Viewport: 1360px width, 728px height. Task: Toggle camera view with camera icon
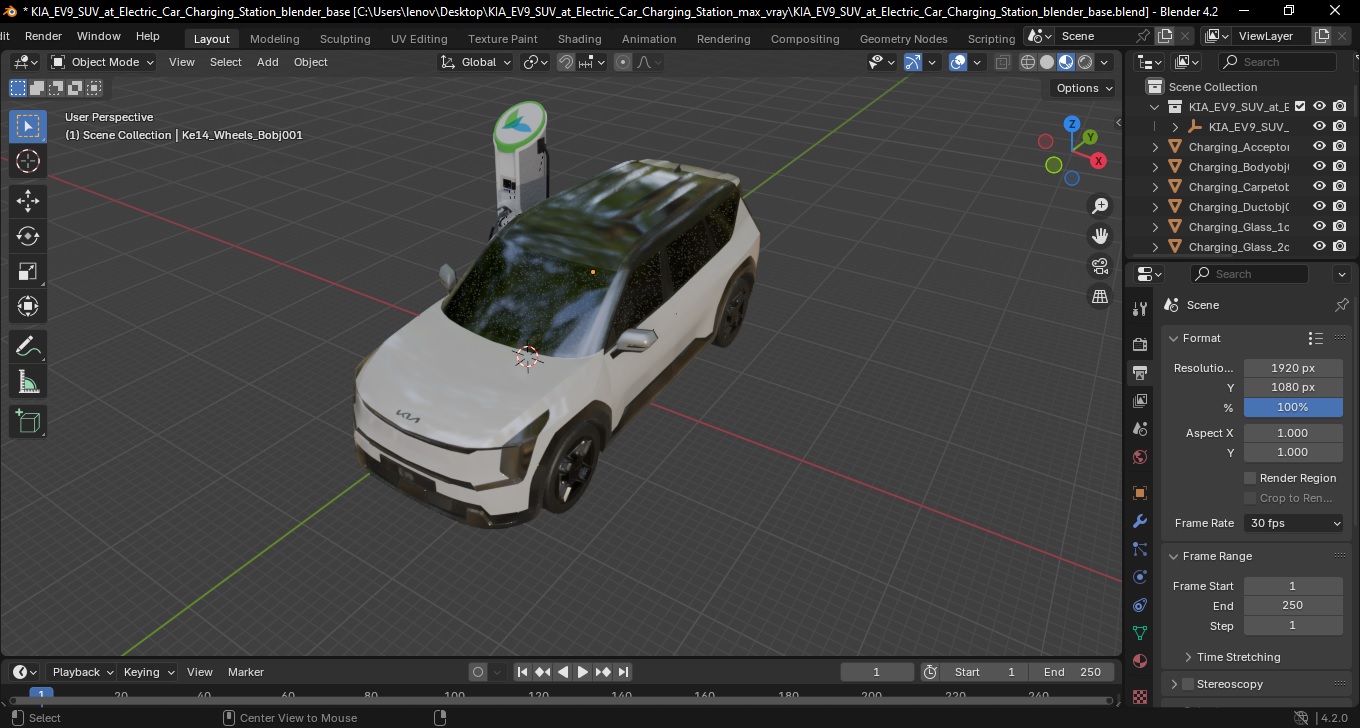tap(1100, 266)
